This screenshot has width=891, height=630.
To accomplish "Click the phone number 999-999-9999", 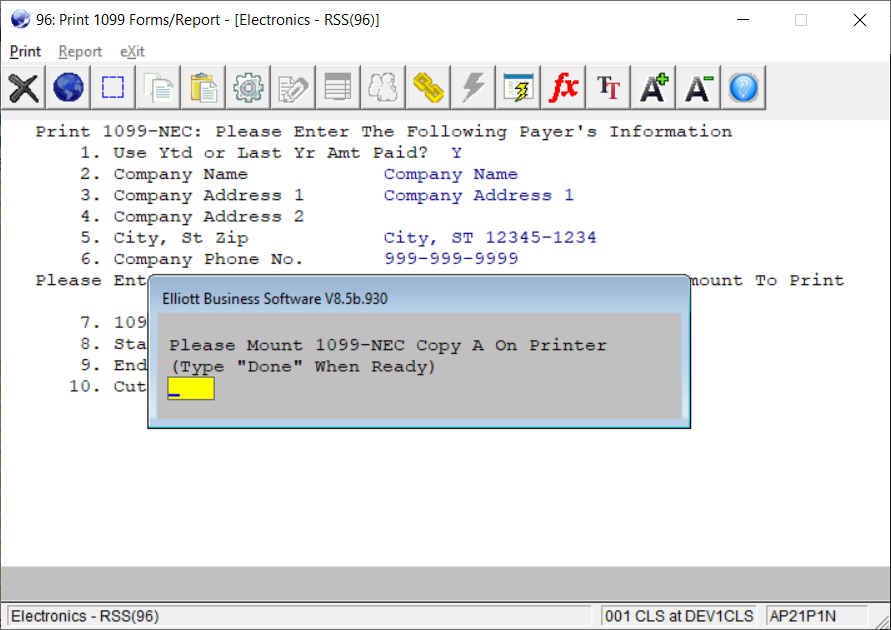I will point(451,258).
